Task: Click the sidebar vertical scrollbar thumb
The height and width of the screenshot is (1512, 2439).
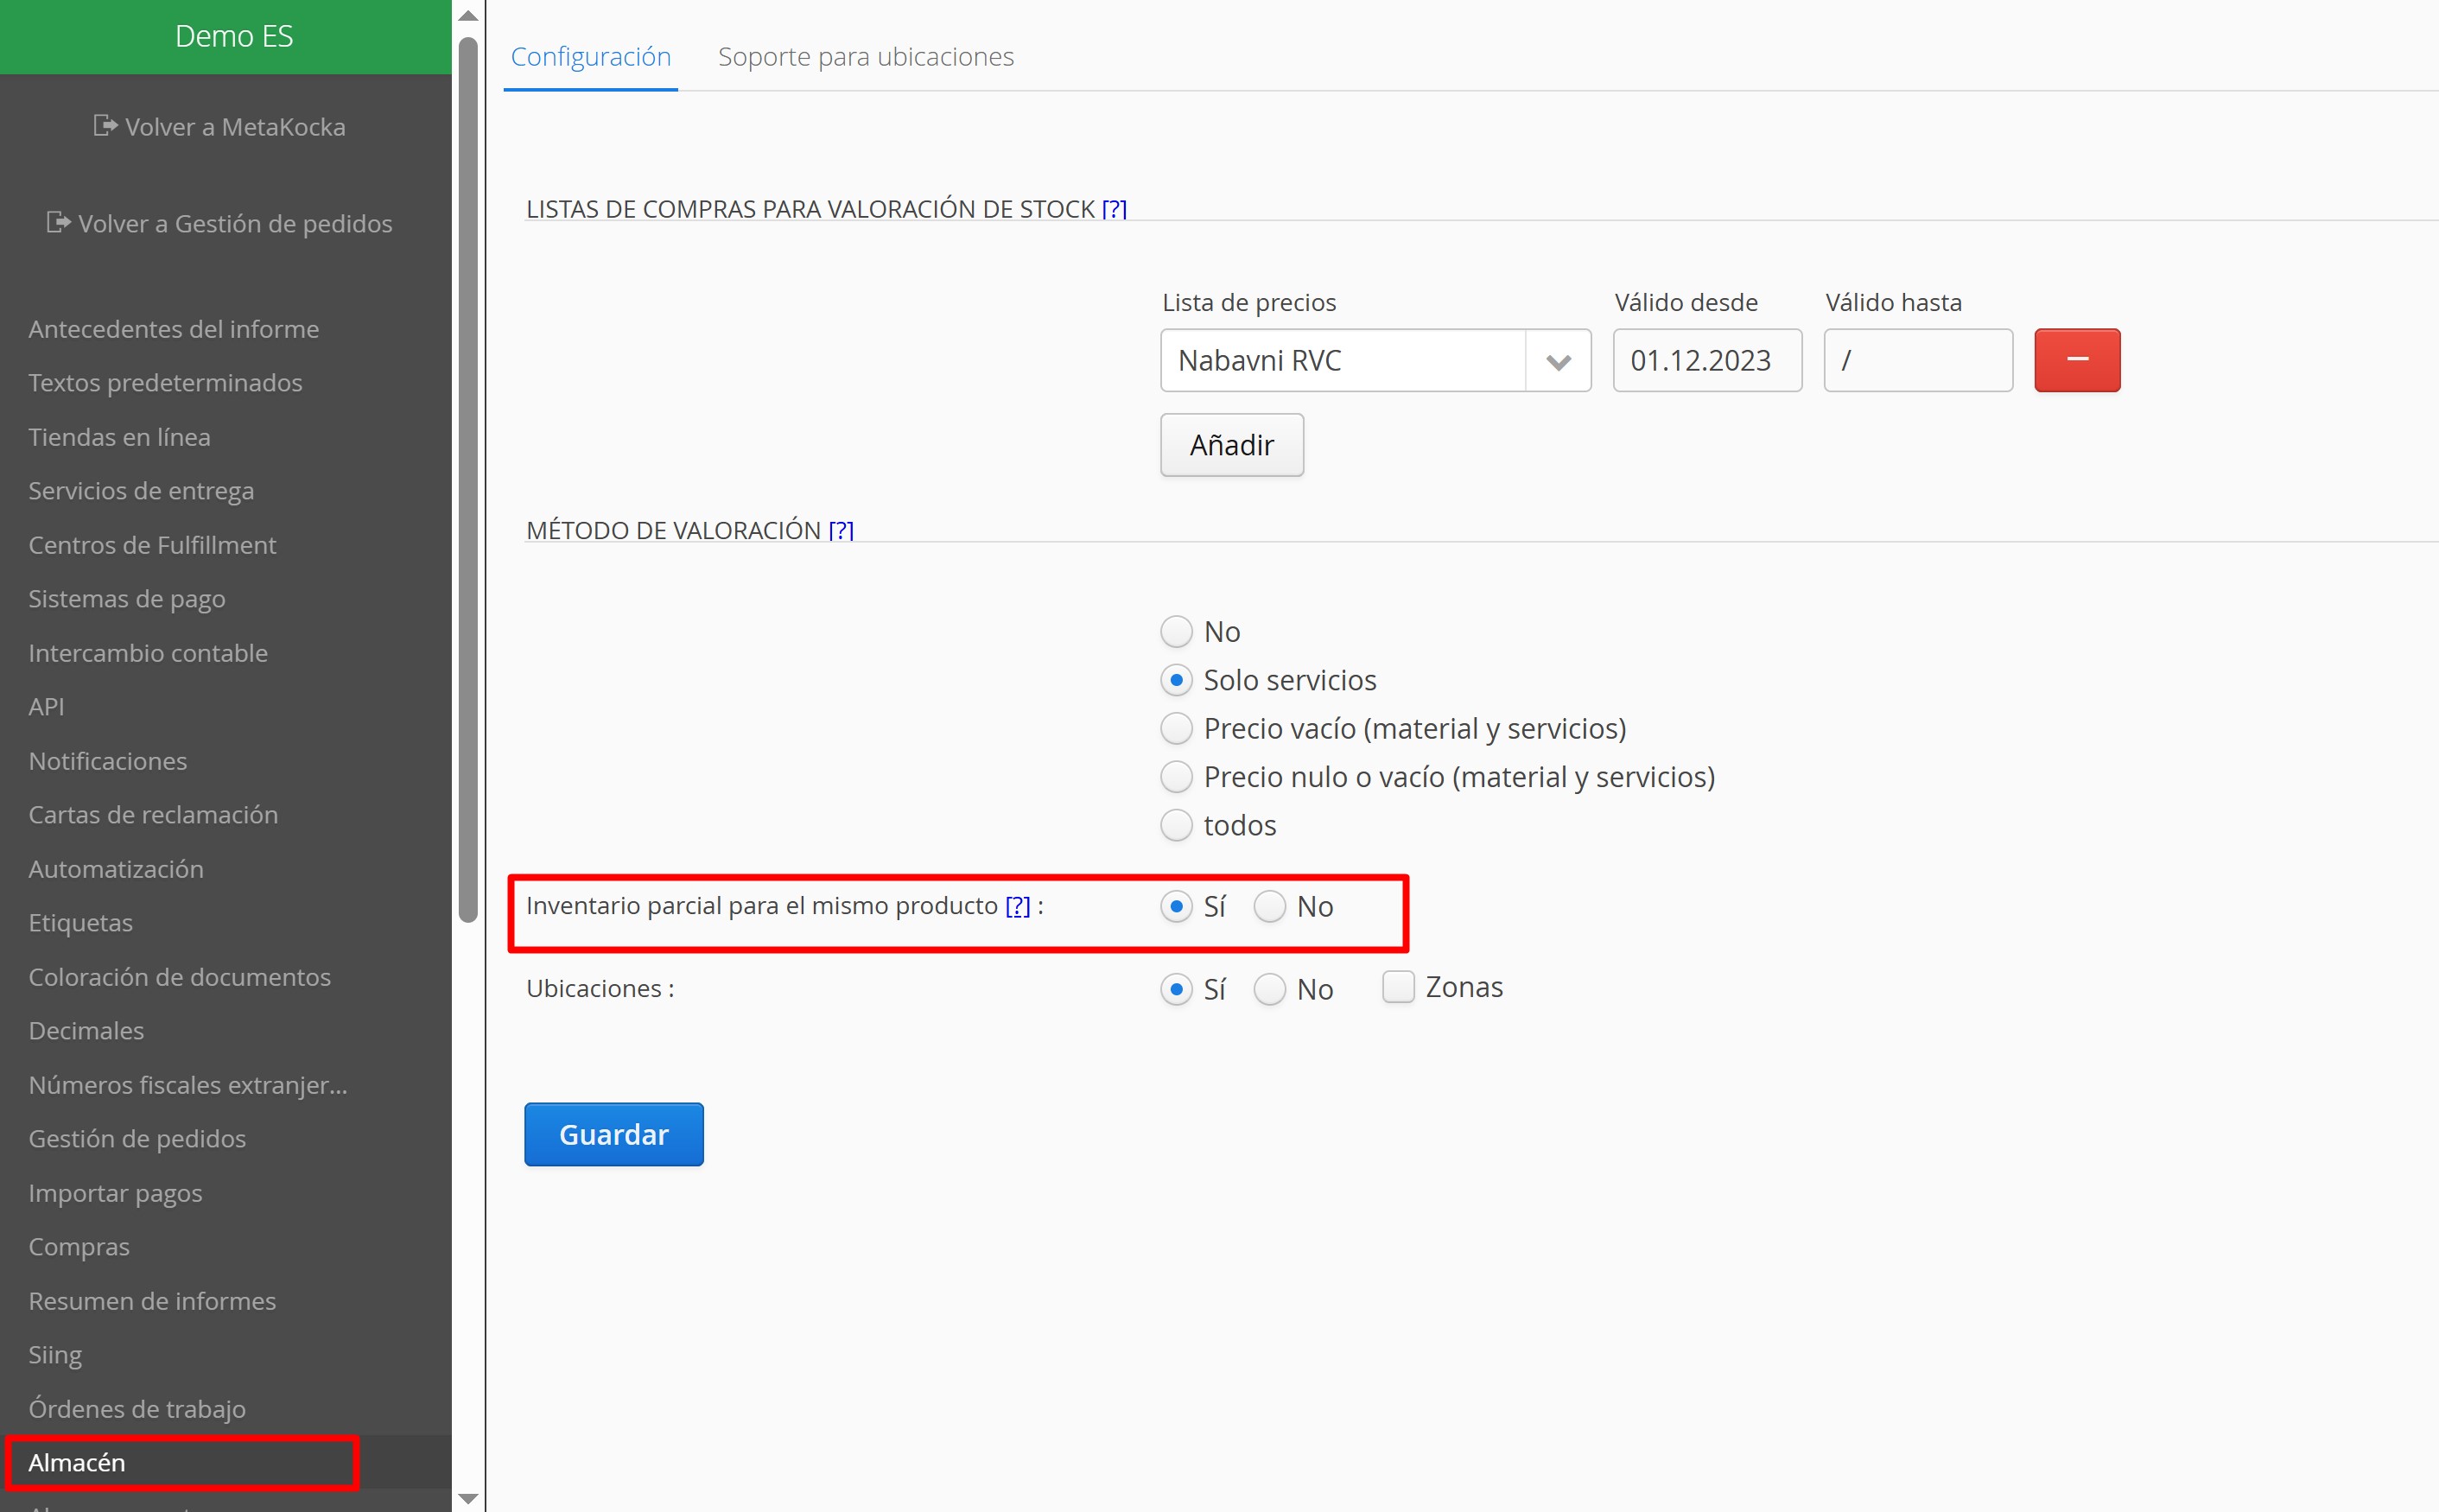Action: (x=467, y=480)
